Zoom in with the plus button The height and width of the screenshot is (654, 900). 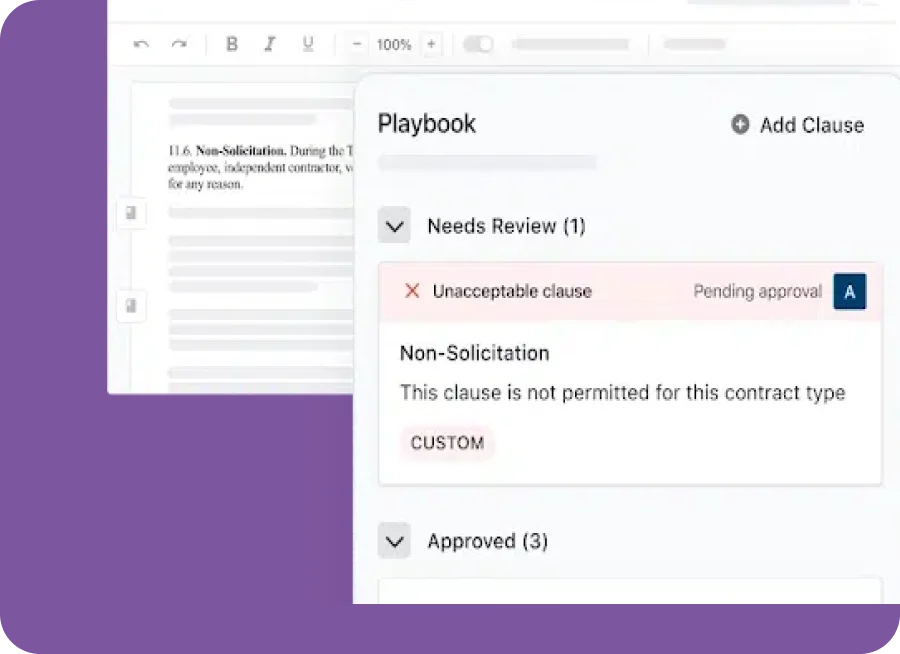(x=431, y=44)
